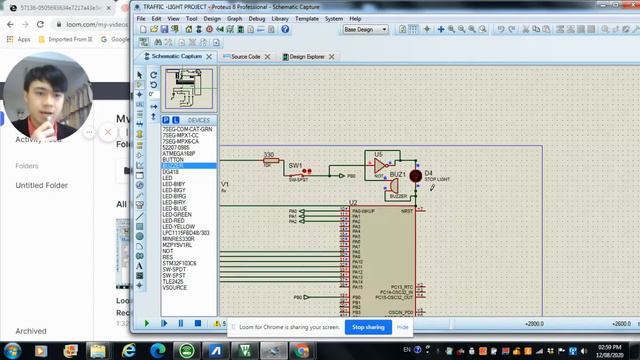The height and width of the screenshot is (360, 640).
Task: Select the Component Mode tool
Action: click(140, 85)
